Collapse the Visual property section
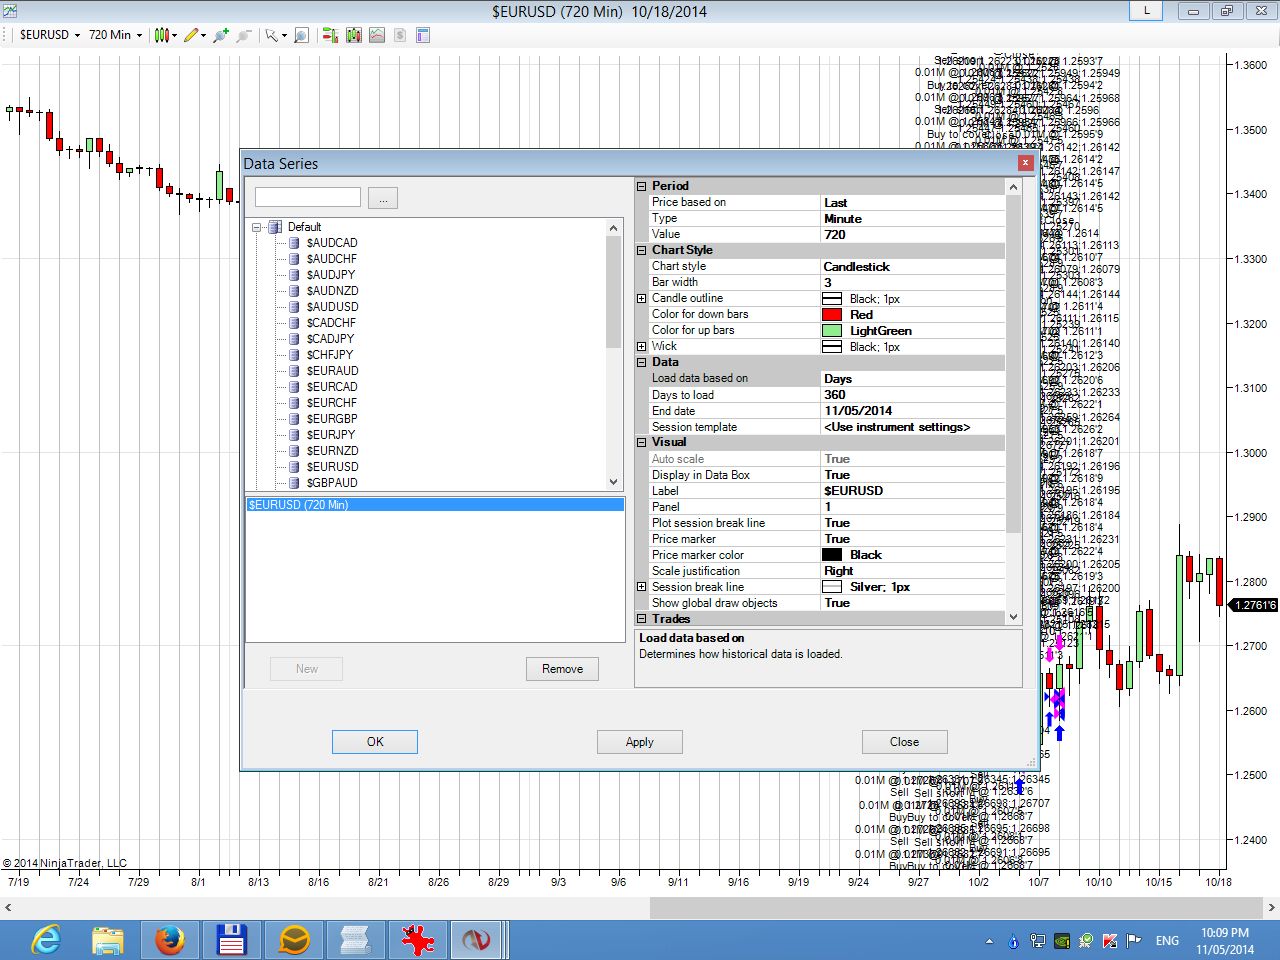1280x960 pixels. [641, 442]
